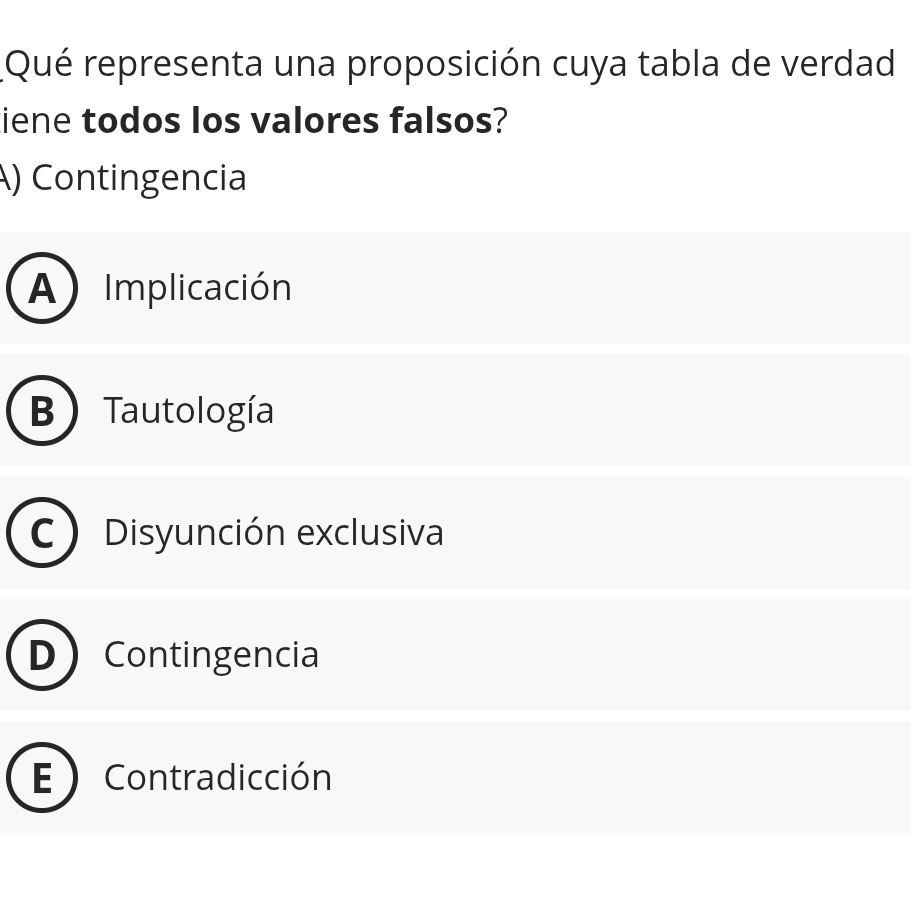Select the circled D answer bubble
The width and height of the screenshot is (911, 899).
(42, 655)
